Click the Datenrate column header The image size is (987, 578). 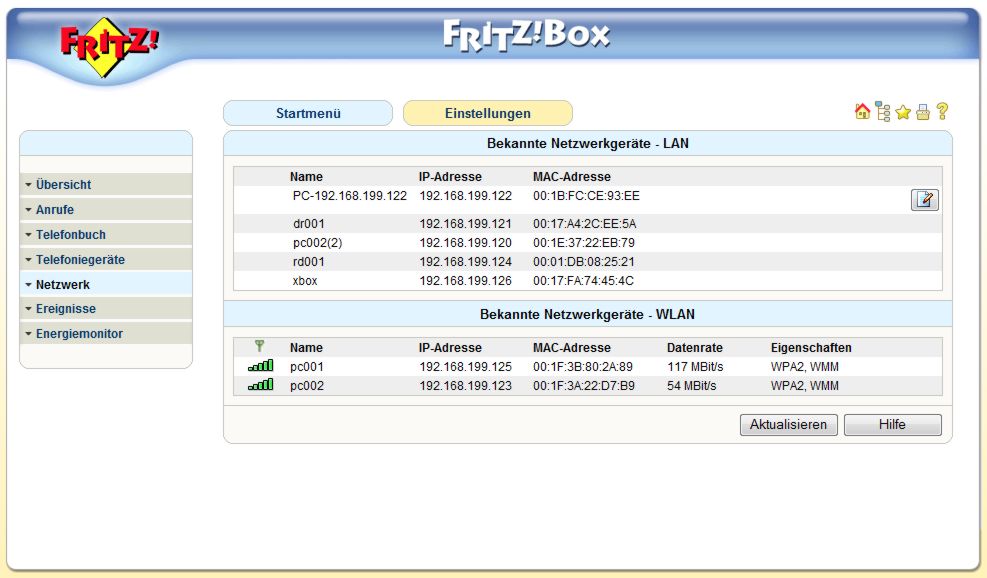coord(695,348)
